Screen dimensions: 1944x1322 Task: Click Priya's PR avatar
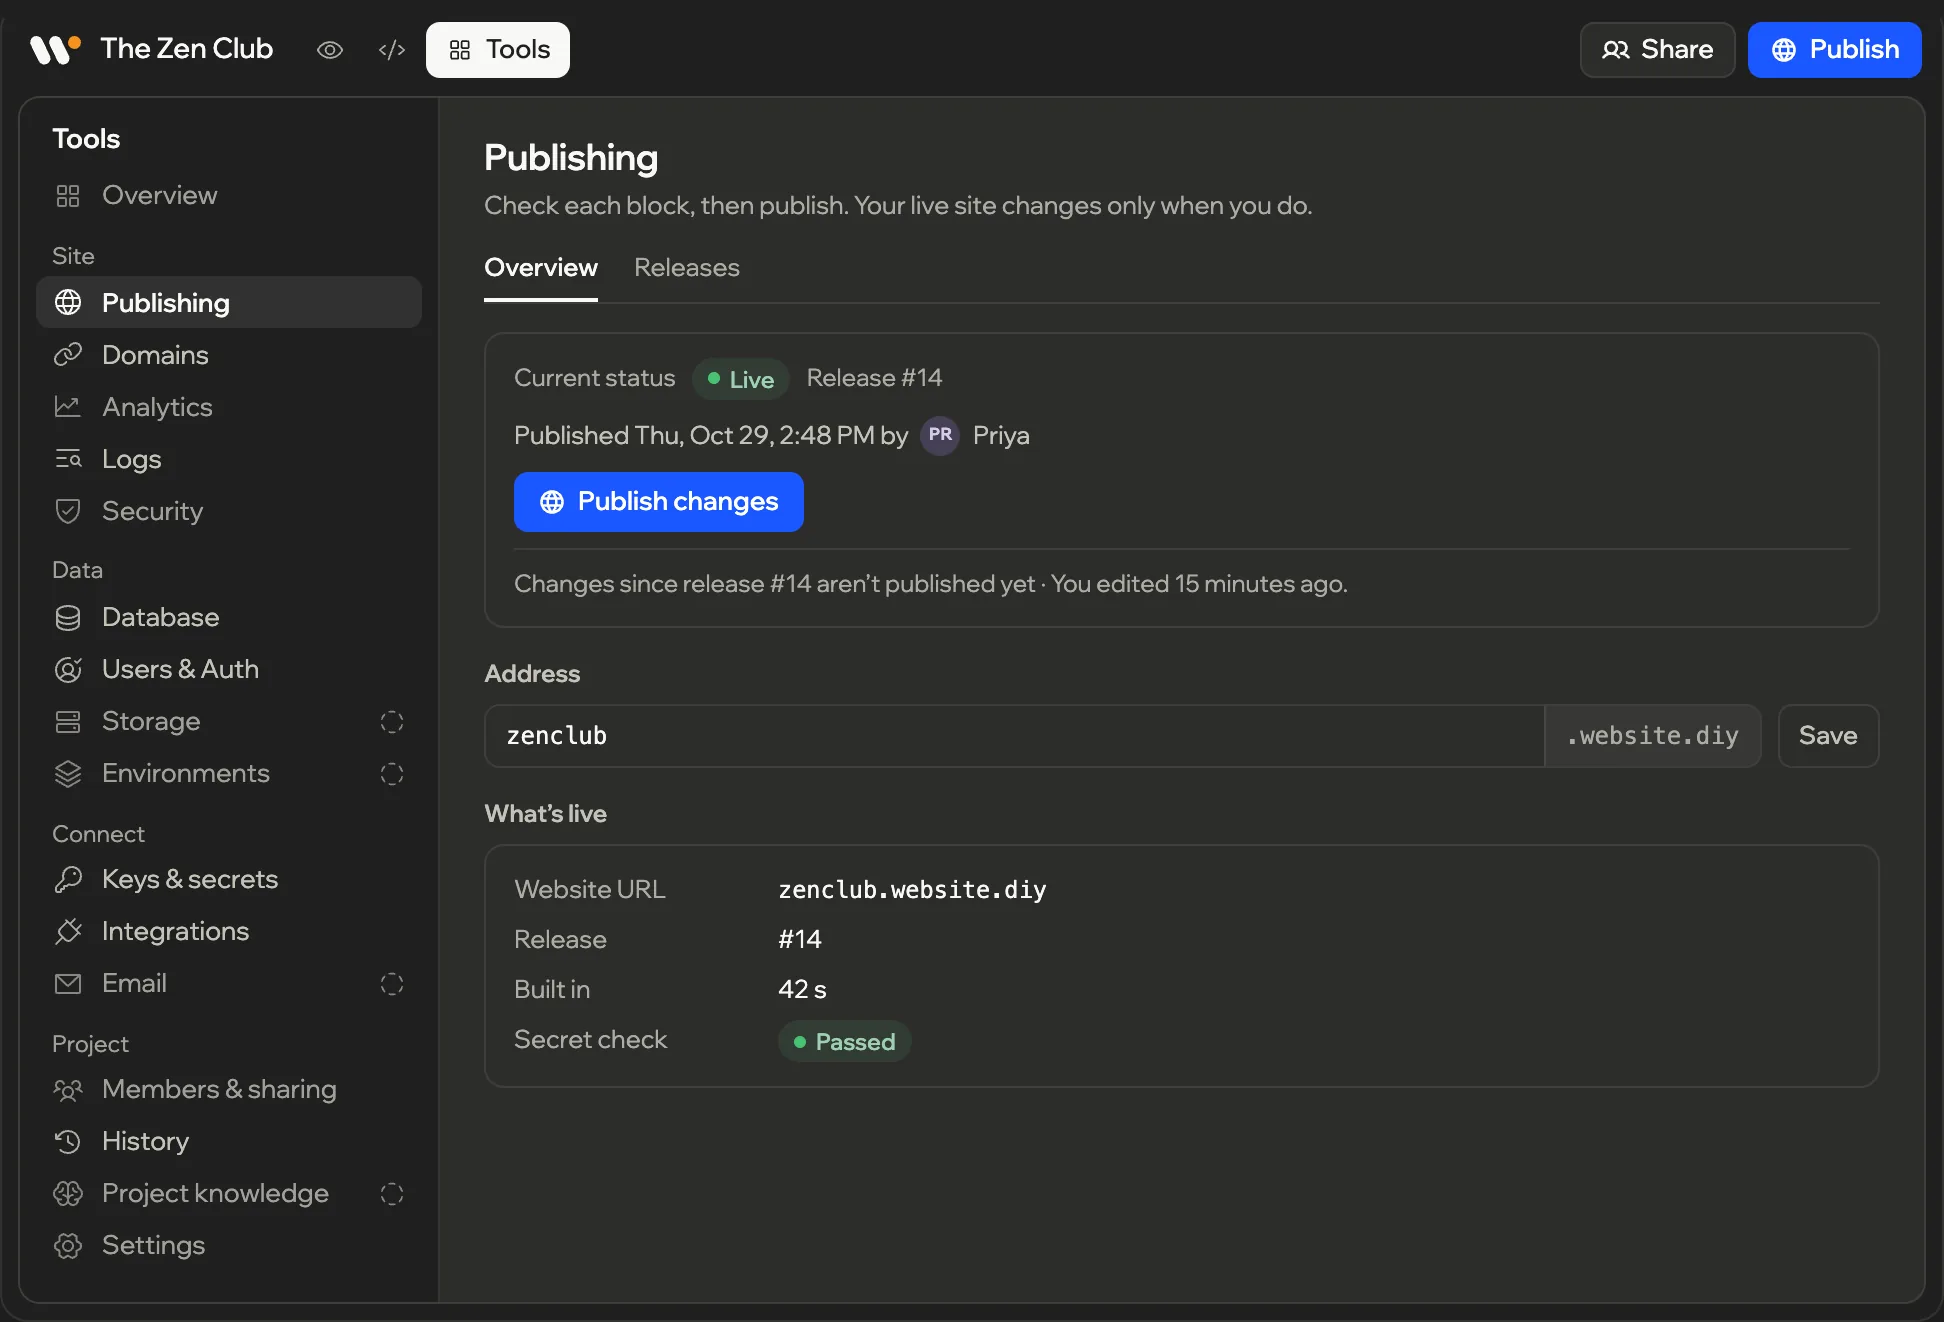[940, 435]
